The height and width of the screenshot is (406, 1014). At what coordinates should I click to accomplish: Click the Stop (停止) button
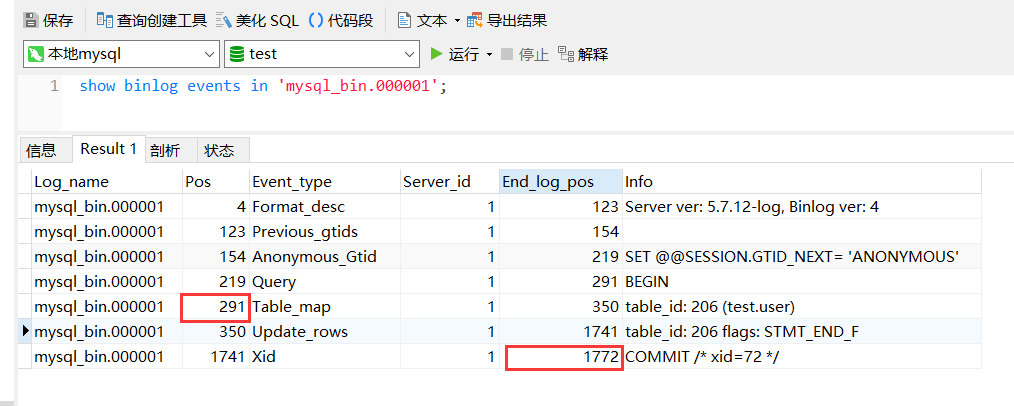525,54
